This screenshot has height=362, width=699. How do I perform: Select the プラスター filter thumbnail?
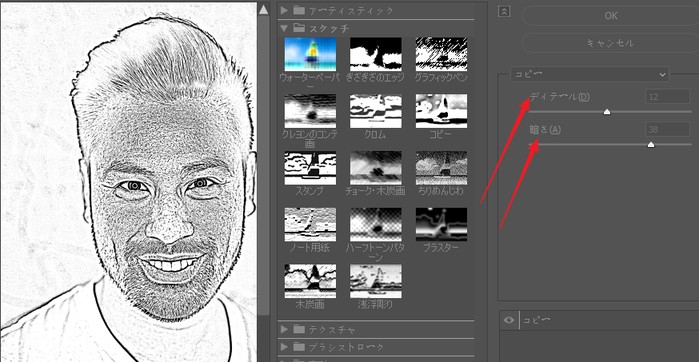point(441,224)
